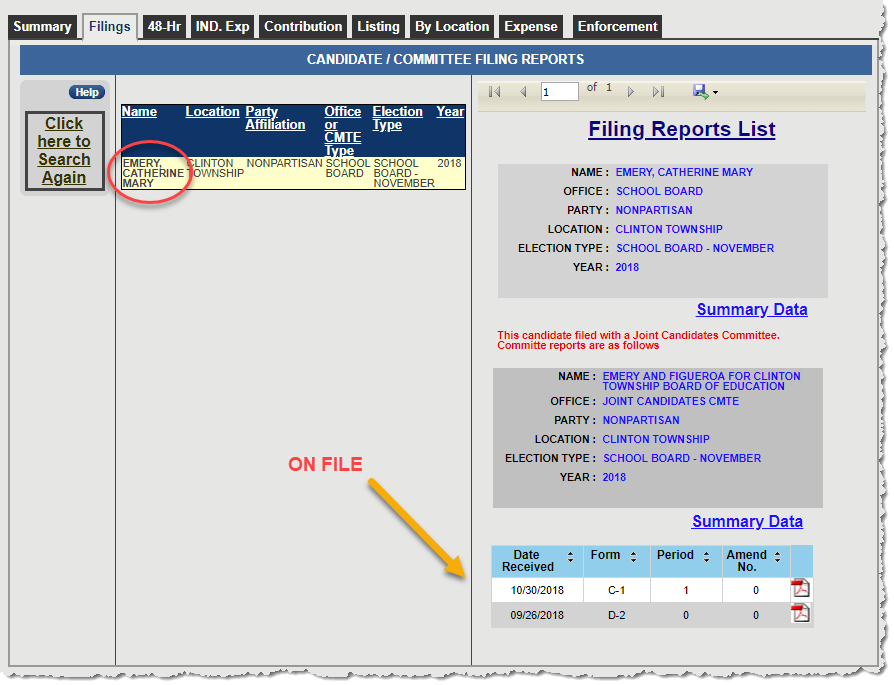Sort by Period column arrows
Viewport: 894px width, 685px height.
point(706,557)
